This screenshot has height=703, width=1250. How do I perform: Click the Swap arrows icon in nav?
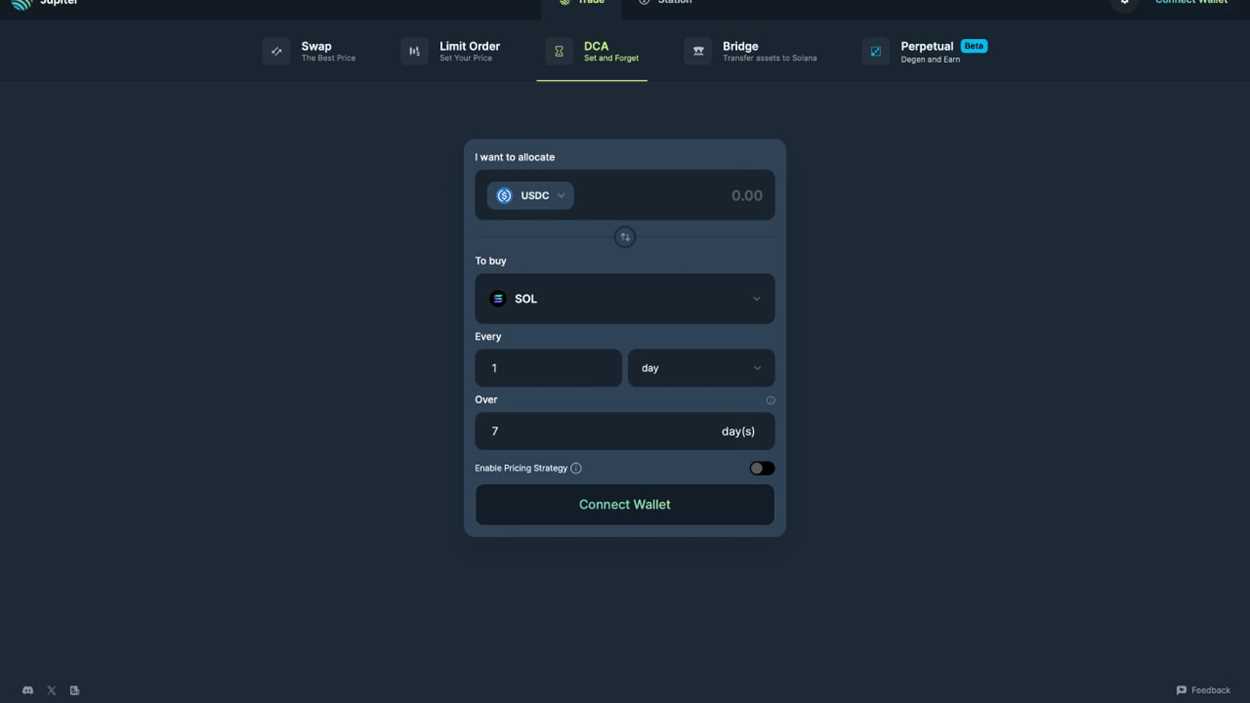(276, 51)
